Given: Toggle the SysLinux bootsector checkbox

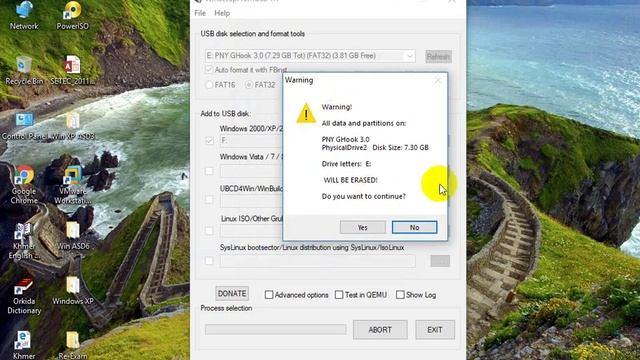Looking at the screenshot, I should 209,260.
